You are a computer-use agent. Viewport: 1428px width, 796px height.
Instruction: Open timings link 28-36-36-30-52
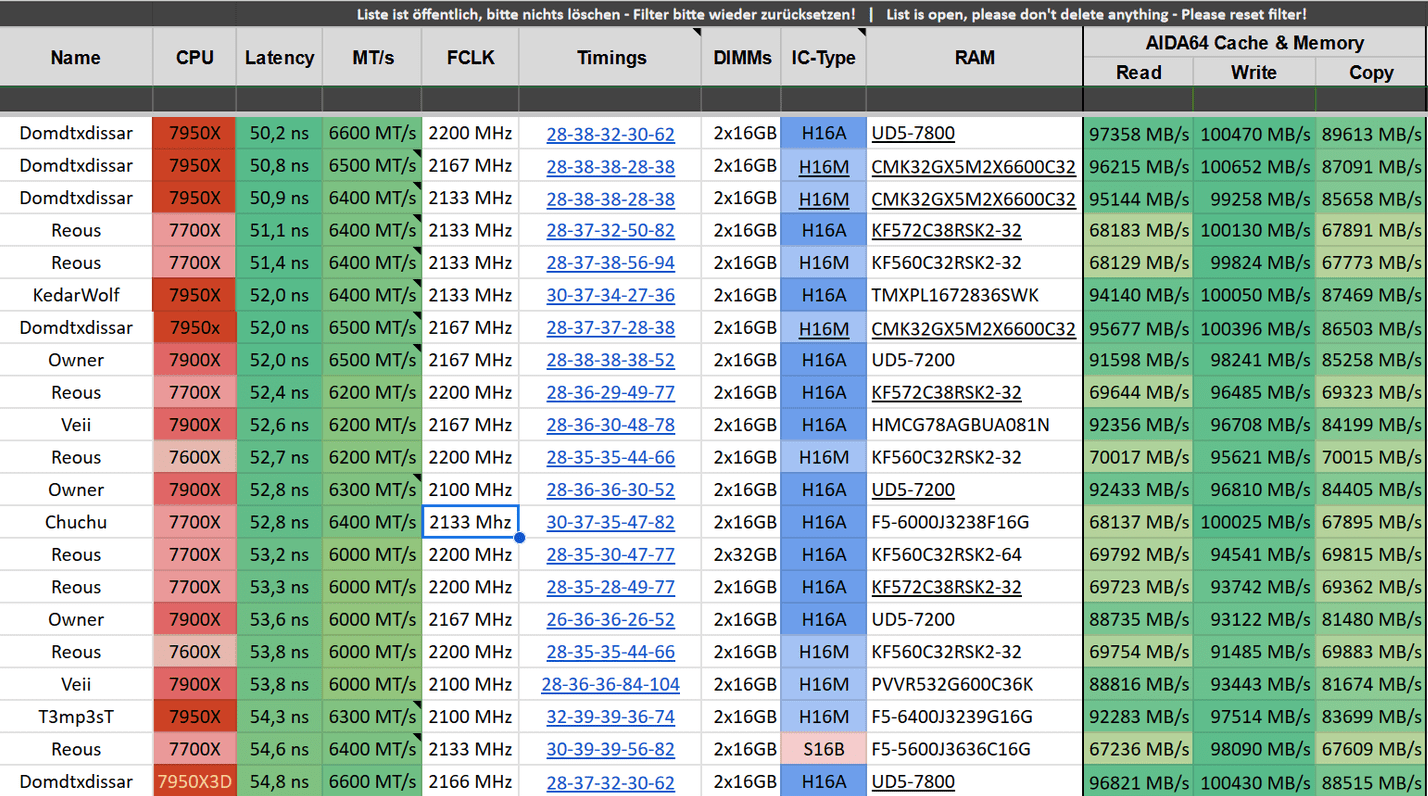coord(610,491)
